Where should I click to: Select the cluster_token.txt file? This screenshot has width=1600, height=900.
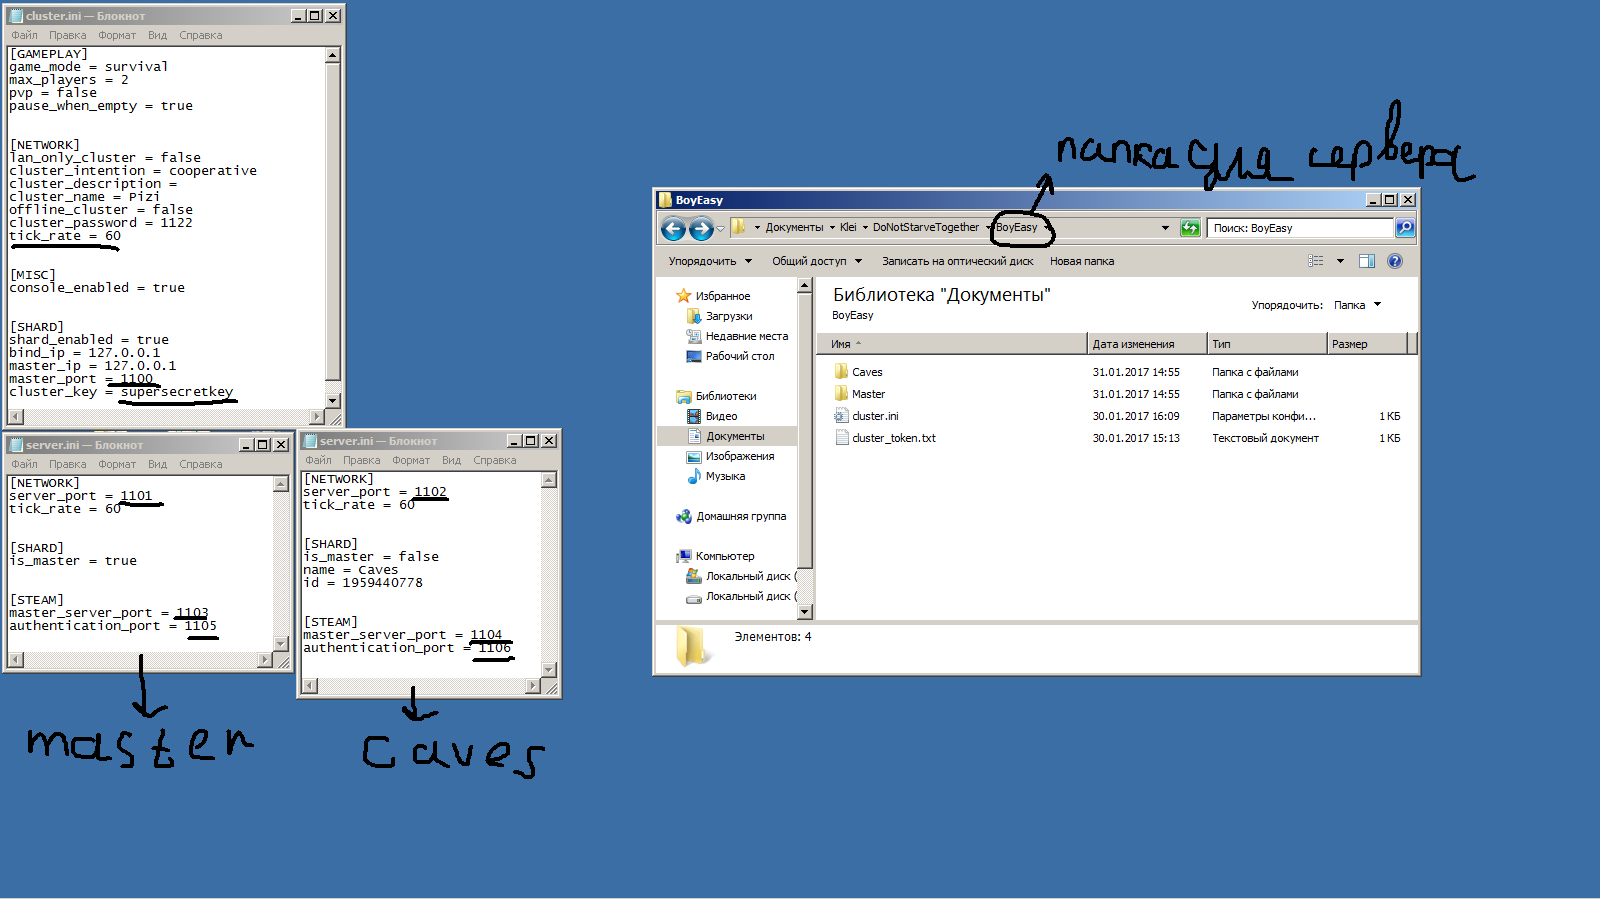tap(893, 438)
